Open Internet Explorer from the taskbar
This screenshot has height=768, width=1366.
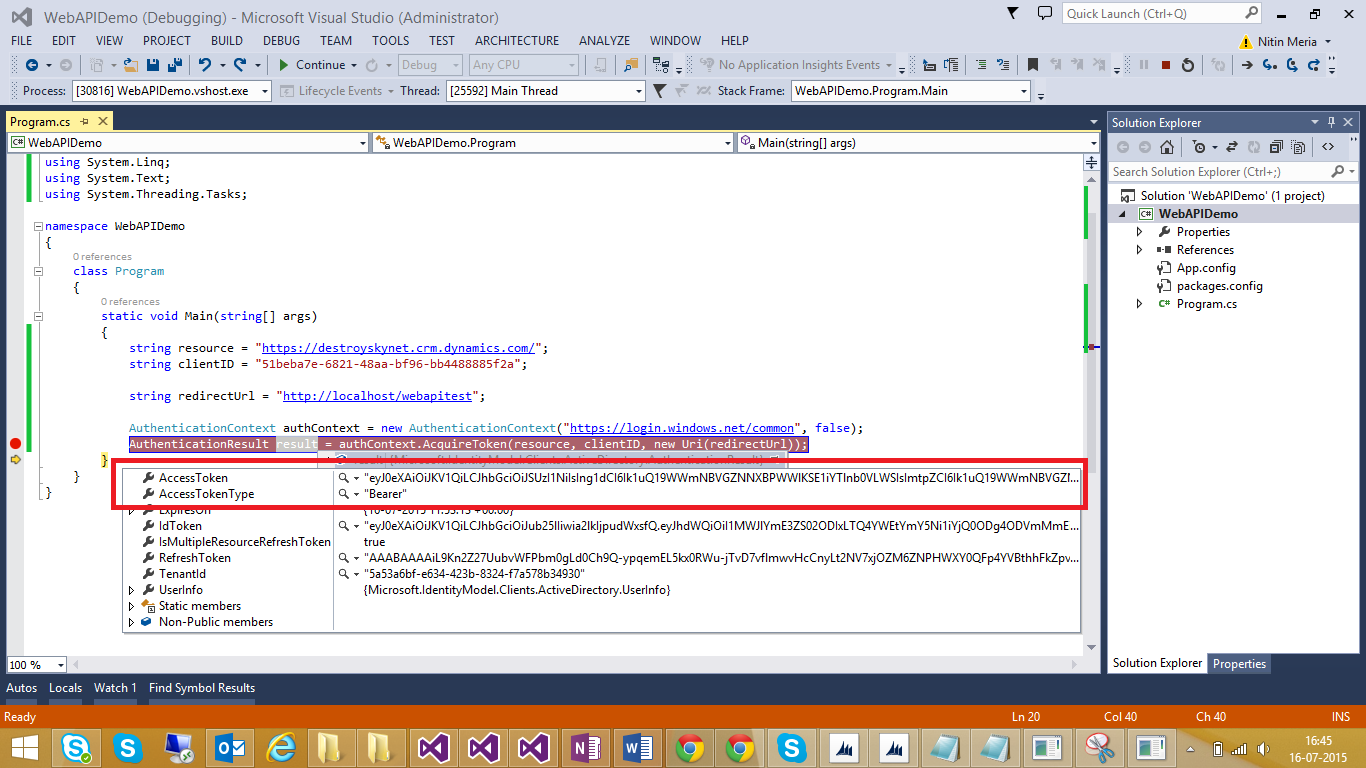[282, 748]
